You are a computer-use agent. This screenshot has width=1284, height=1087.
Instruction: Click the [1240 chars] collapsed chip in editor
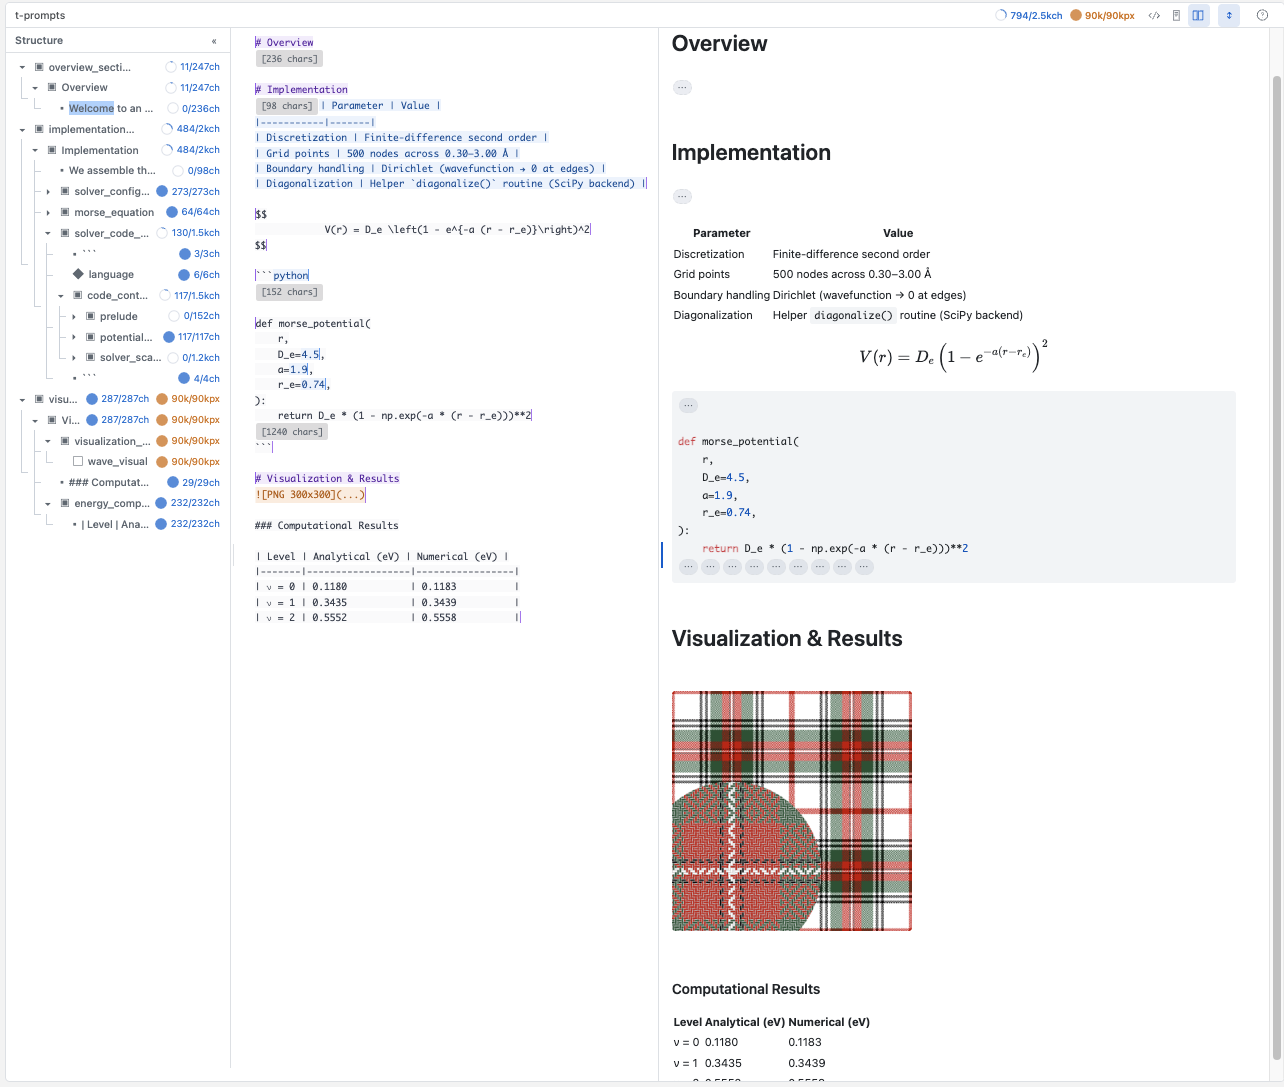[x=292, y=432]
